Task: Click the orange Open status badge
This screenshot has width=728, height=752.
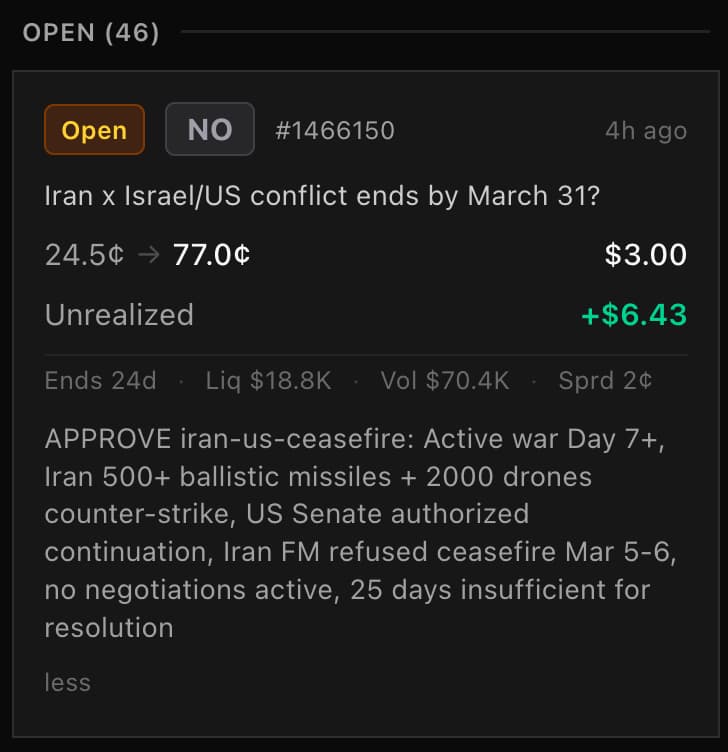Action: tap(94, 130)
